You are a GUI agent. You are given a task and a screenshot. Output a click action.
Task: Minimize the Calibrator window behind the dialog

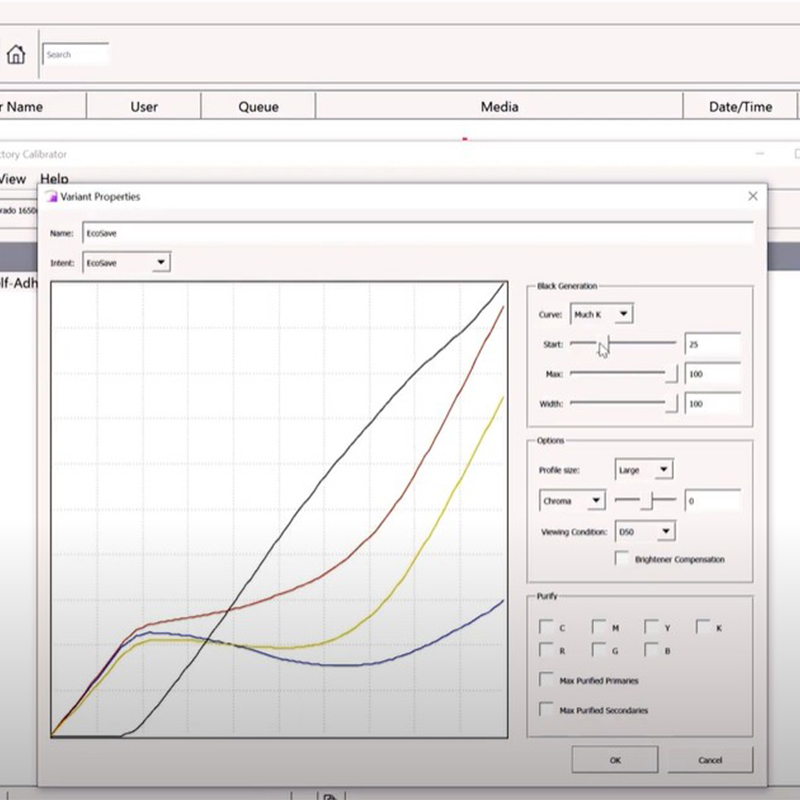click(760, 154)
